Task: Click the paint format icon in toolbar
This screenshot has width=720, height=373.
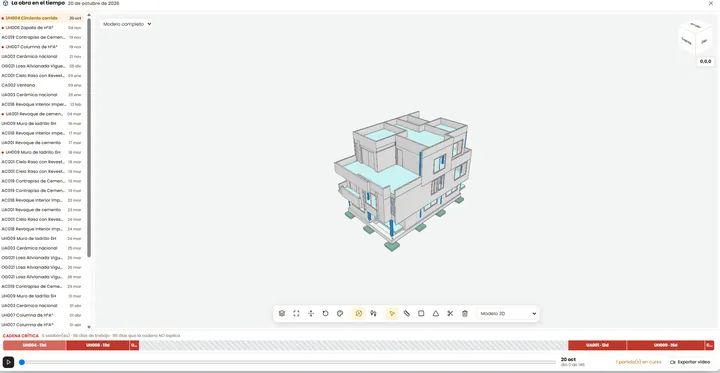Action: tap(373, 313)
